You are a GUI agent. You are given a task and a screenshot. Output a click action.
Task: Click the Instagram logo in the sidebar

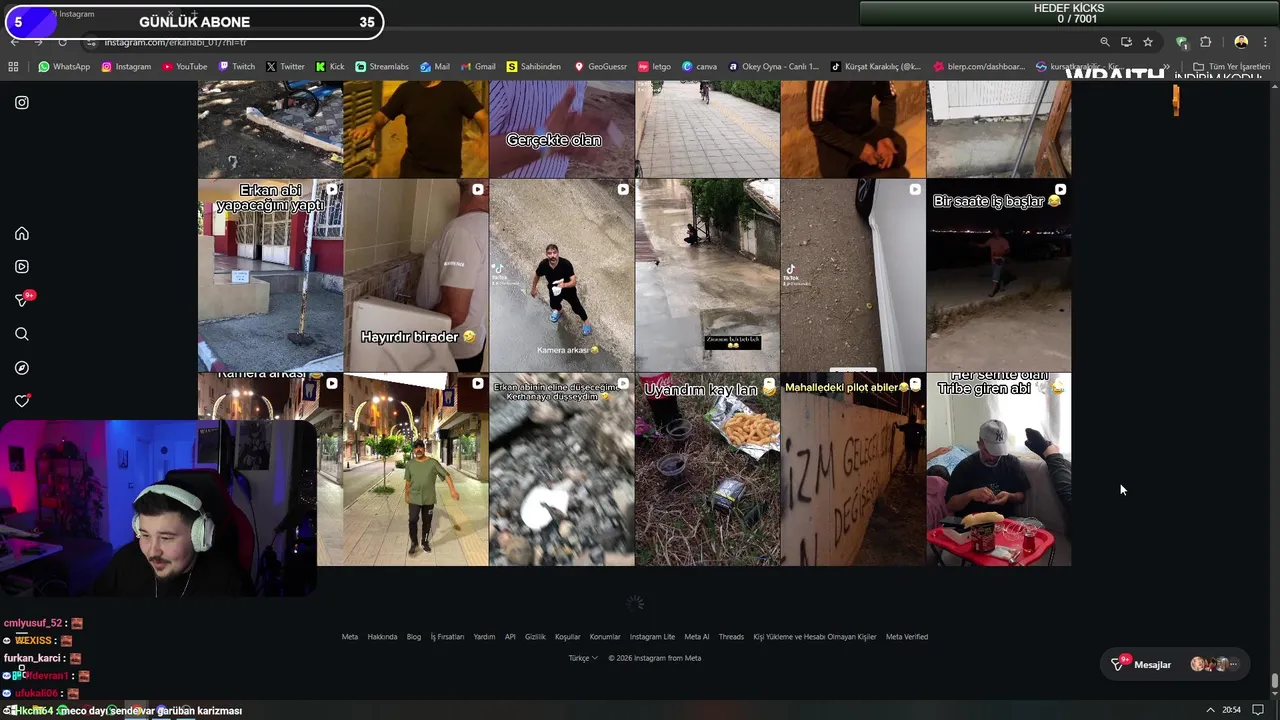(x=22, y=102)
